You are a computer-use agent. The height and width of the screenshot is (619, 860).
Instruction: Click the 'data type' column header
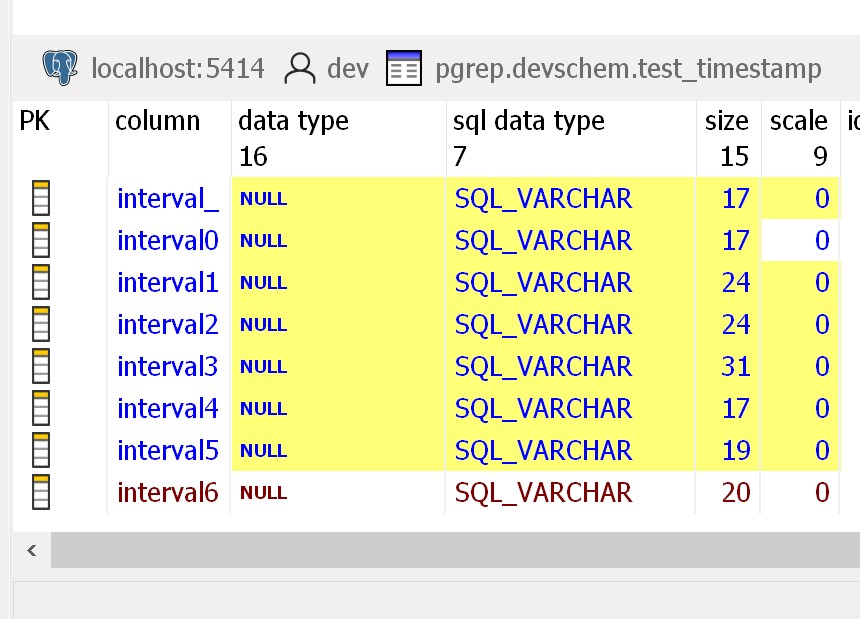coord(293,121)
